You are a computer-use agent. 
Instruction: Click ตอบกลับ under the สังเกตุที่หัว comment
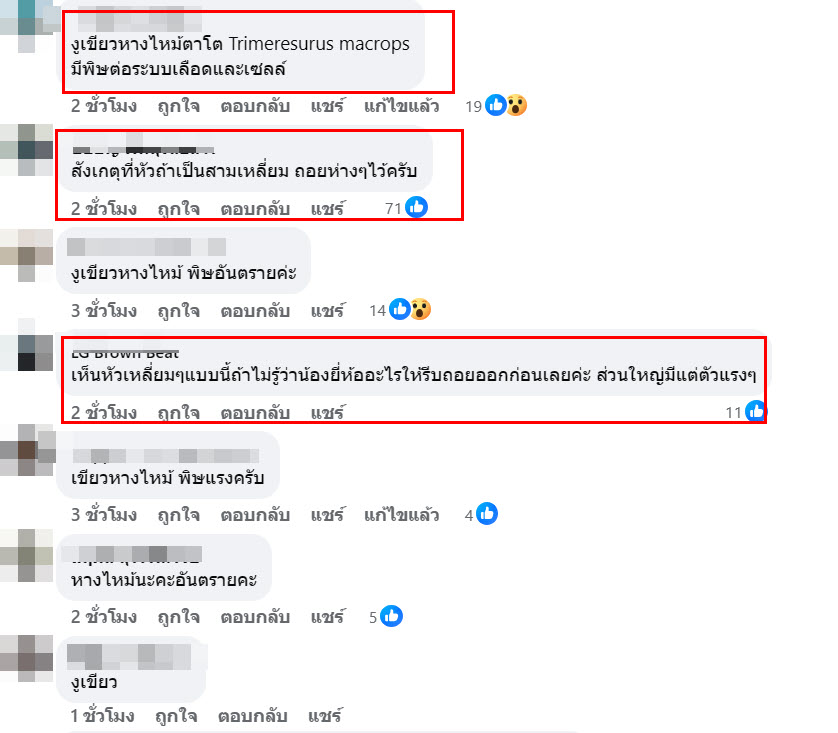tap(255, 208)
